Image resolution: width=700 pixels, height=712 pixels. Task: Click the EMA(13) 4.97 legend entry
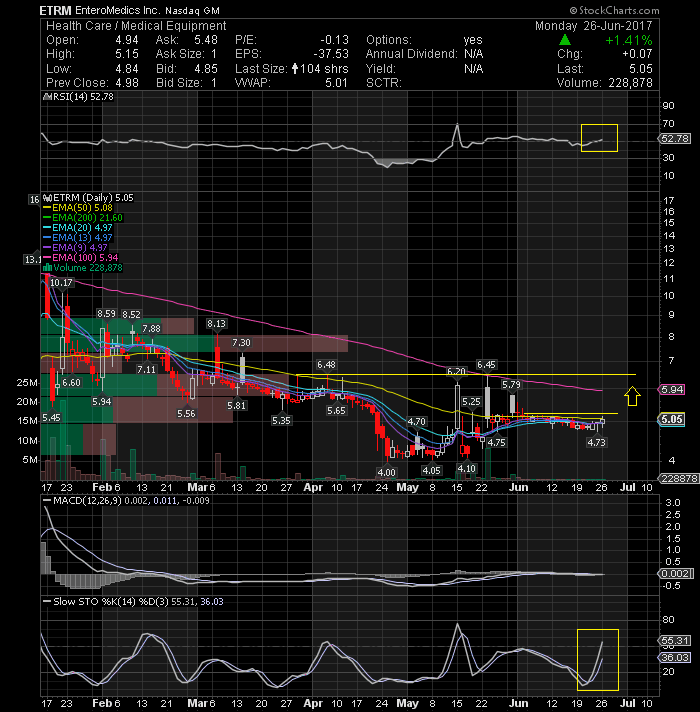coord(77,237)
